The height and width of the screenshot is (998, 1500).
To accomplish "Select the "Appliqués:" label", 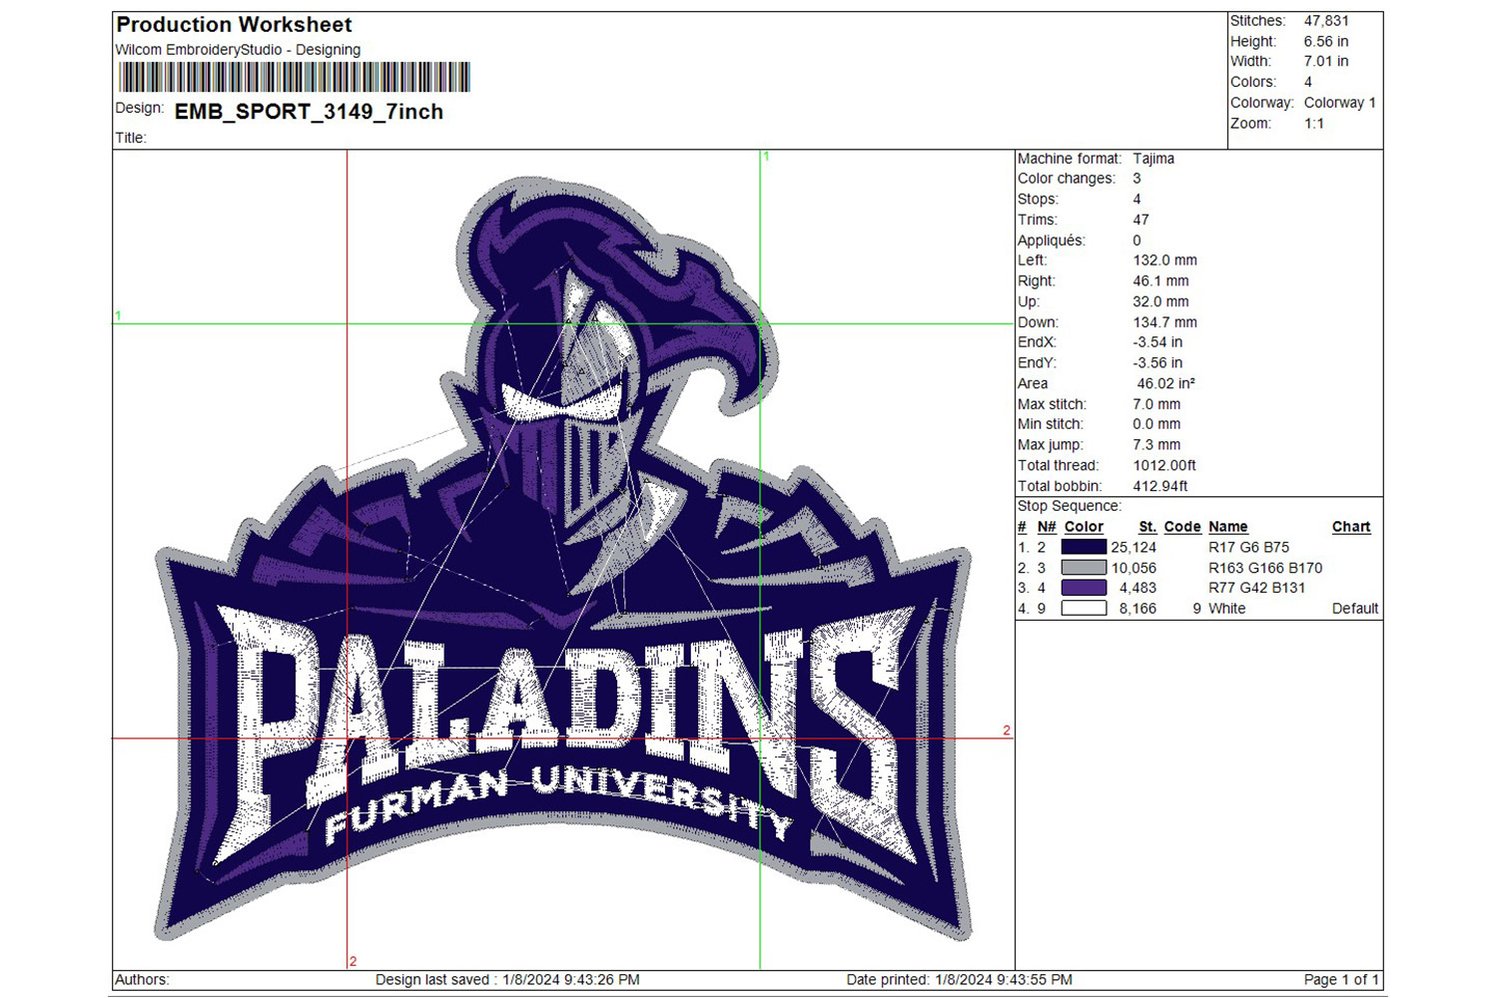I will point(1051,241).
